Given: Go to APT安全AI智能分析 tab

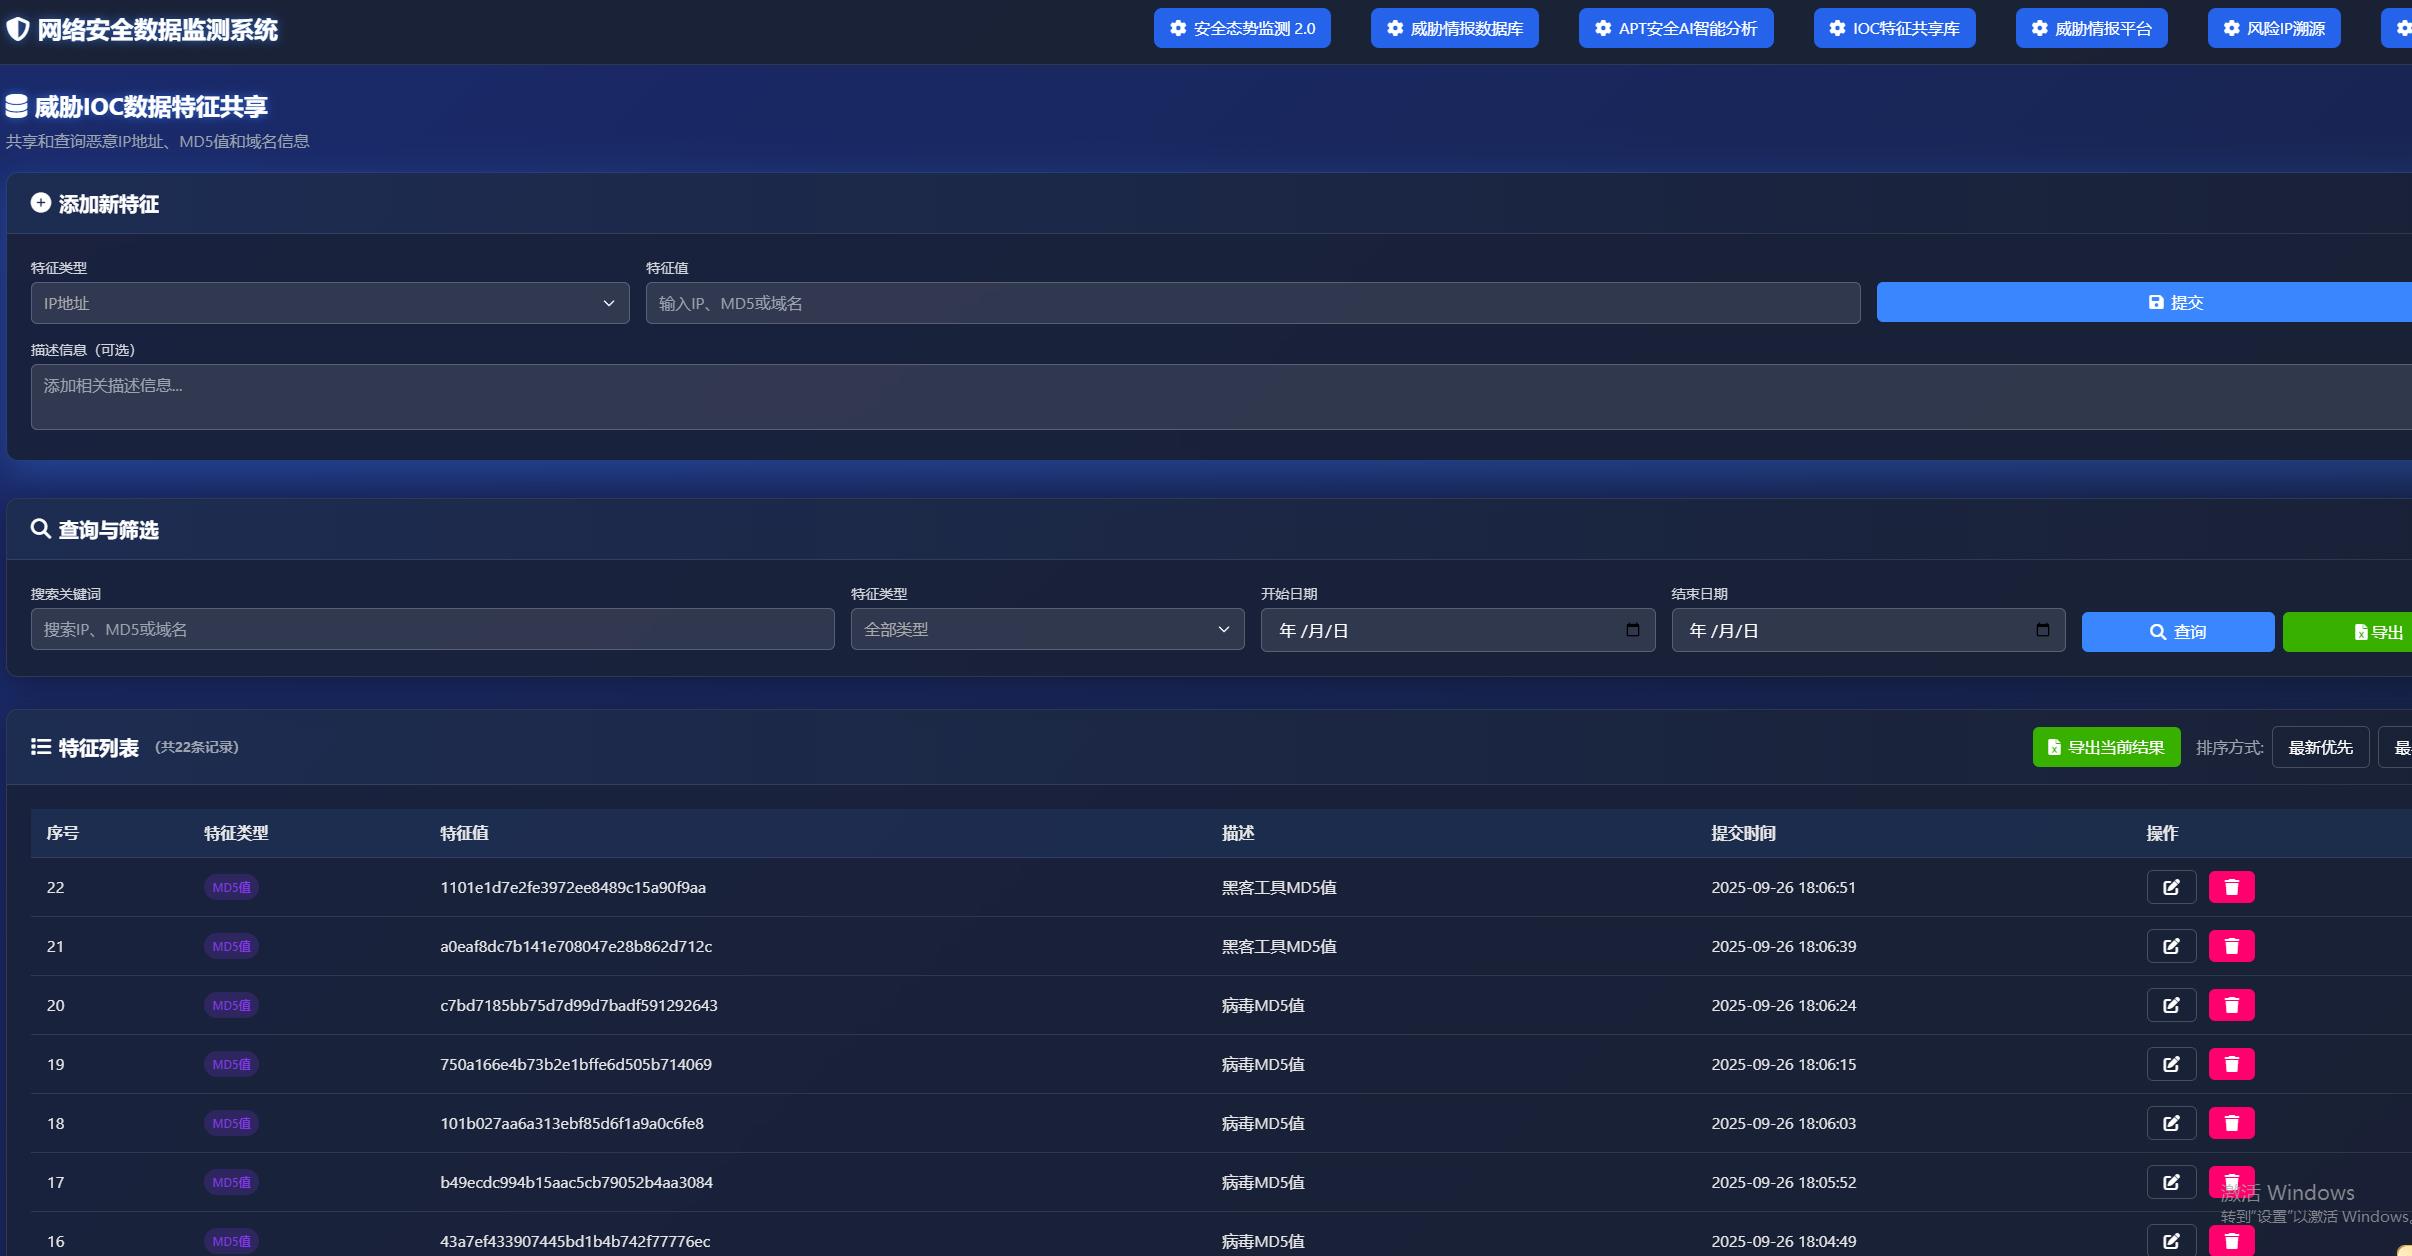Looking at the screenshot, I should pos(1675,28).
